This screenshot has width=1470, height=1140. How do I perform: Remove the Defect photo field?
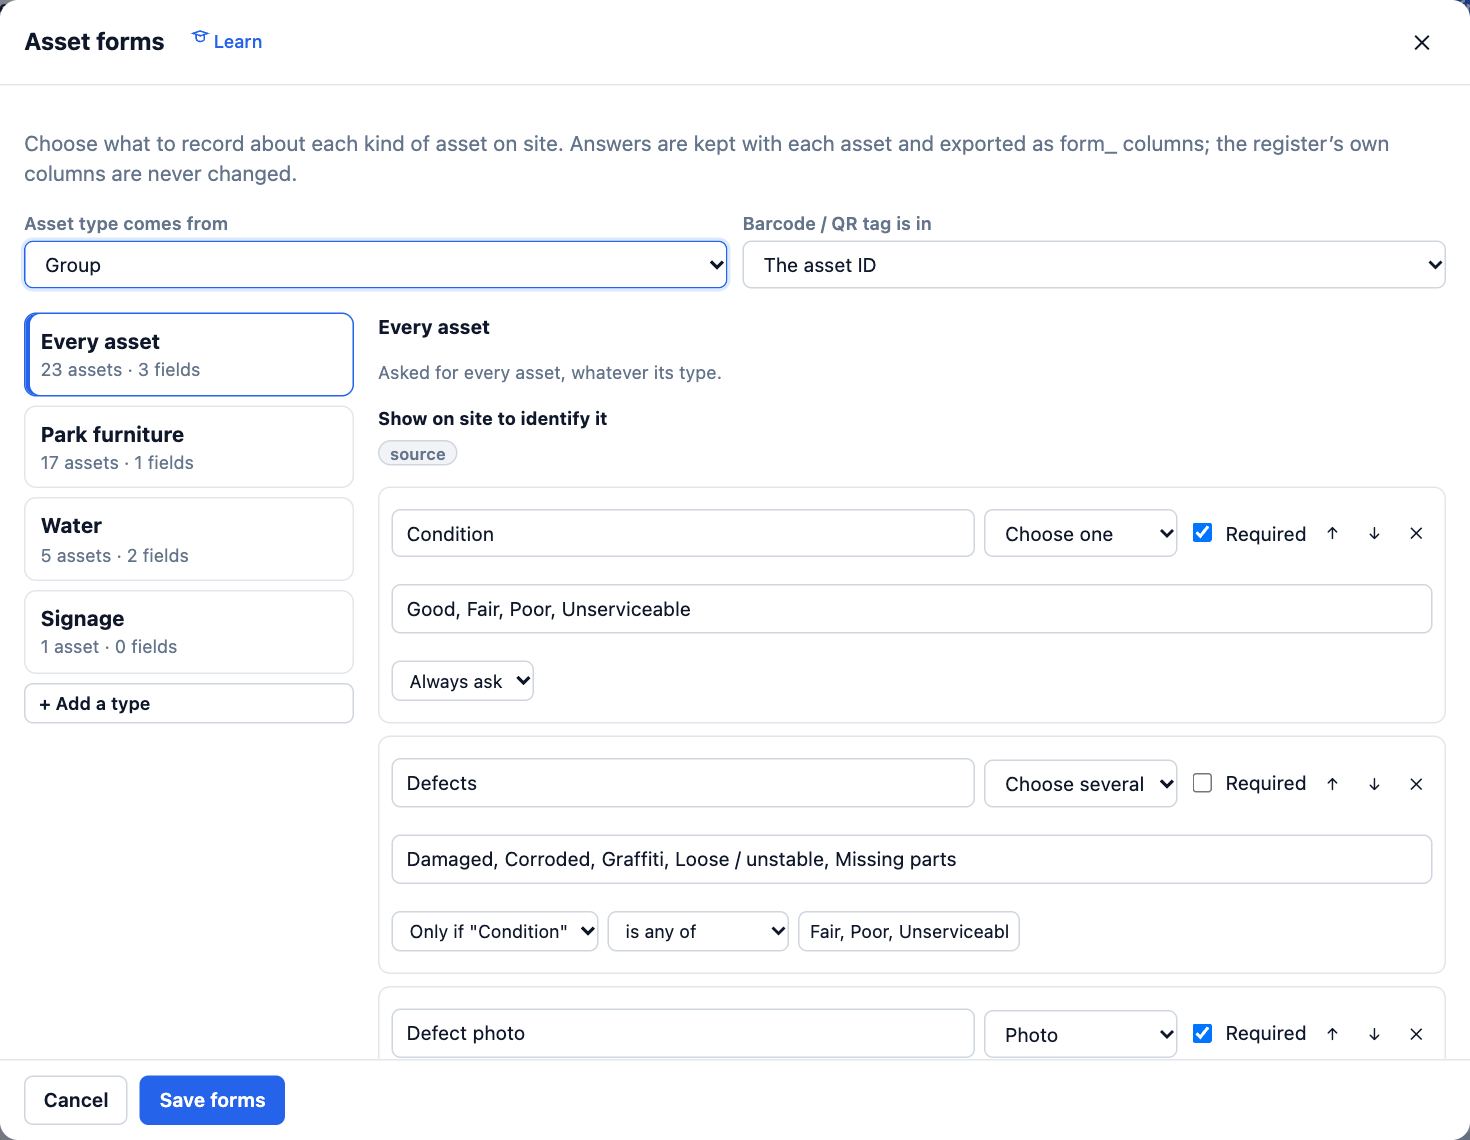click(1416, 1034)
